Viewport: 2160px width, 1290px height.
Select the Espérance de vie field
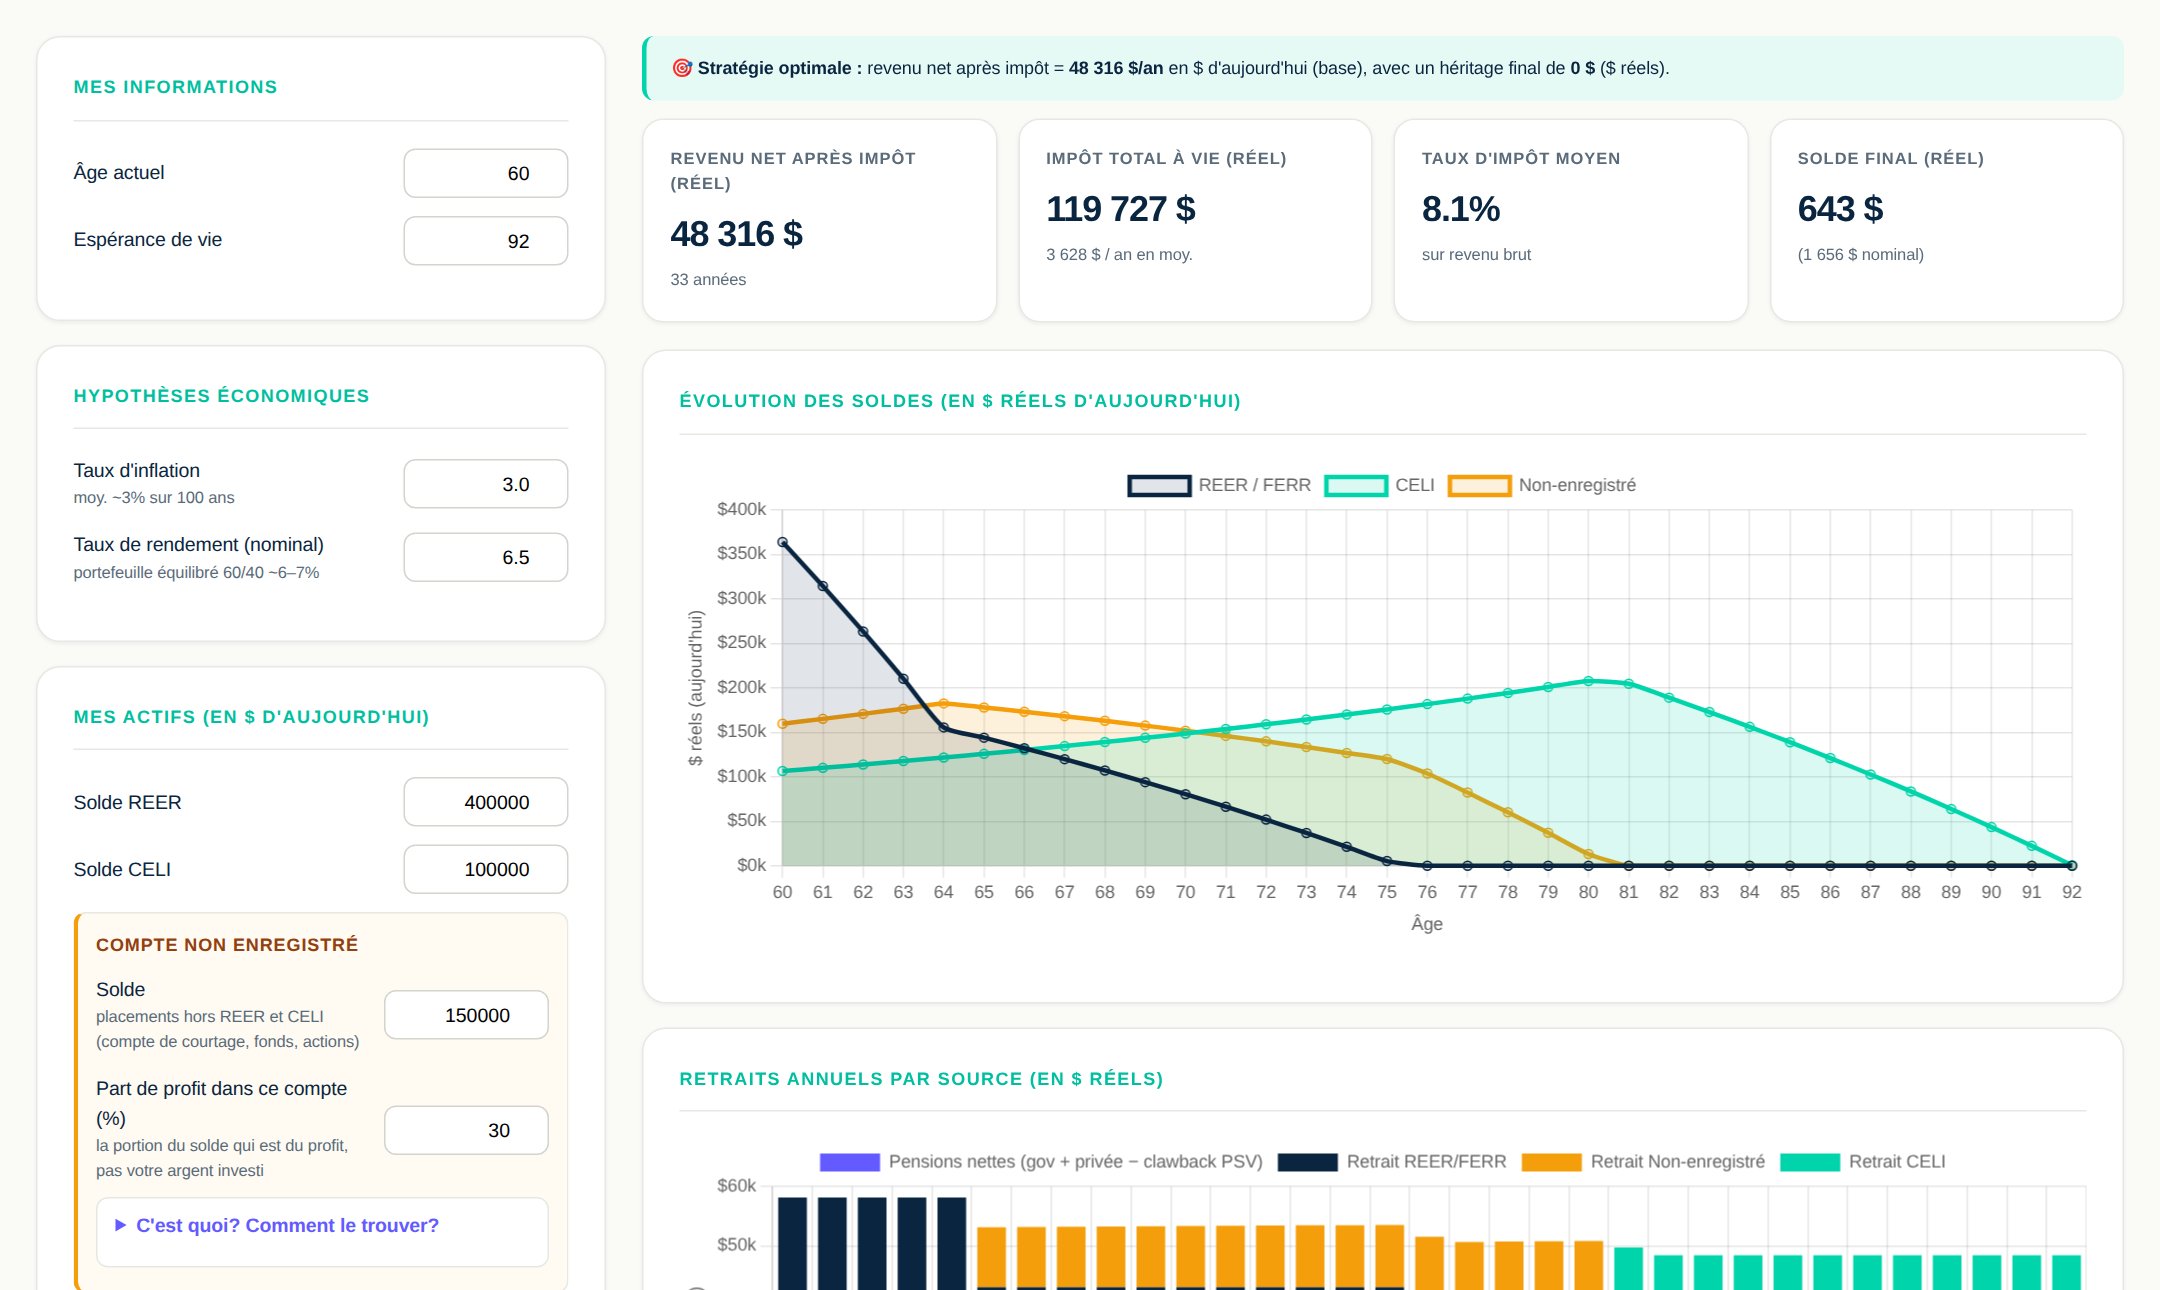click(x=486, y=241)
